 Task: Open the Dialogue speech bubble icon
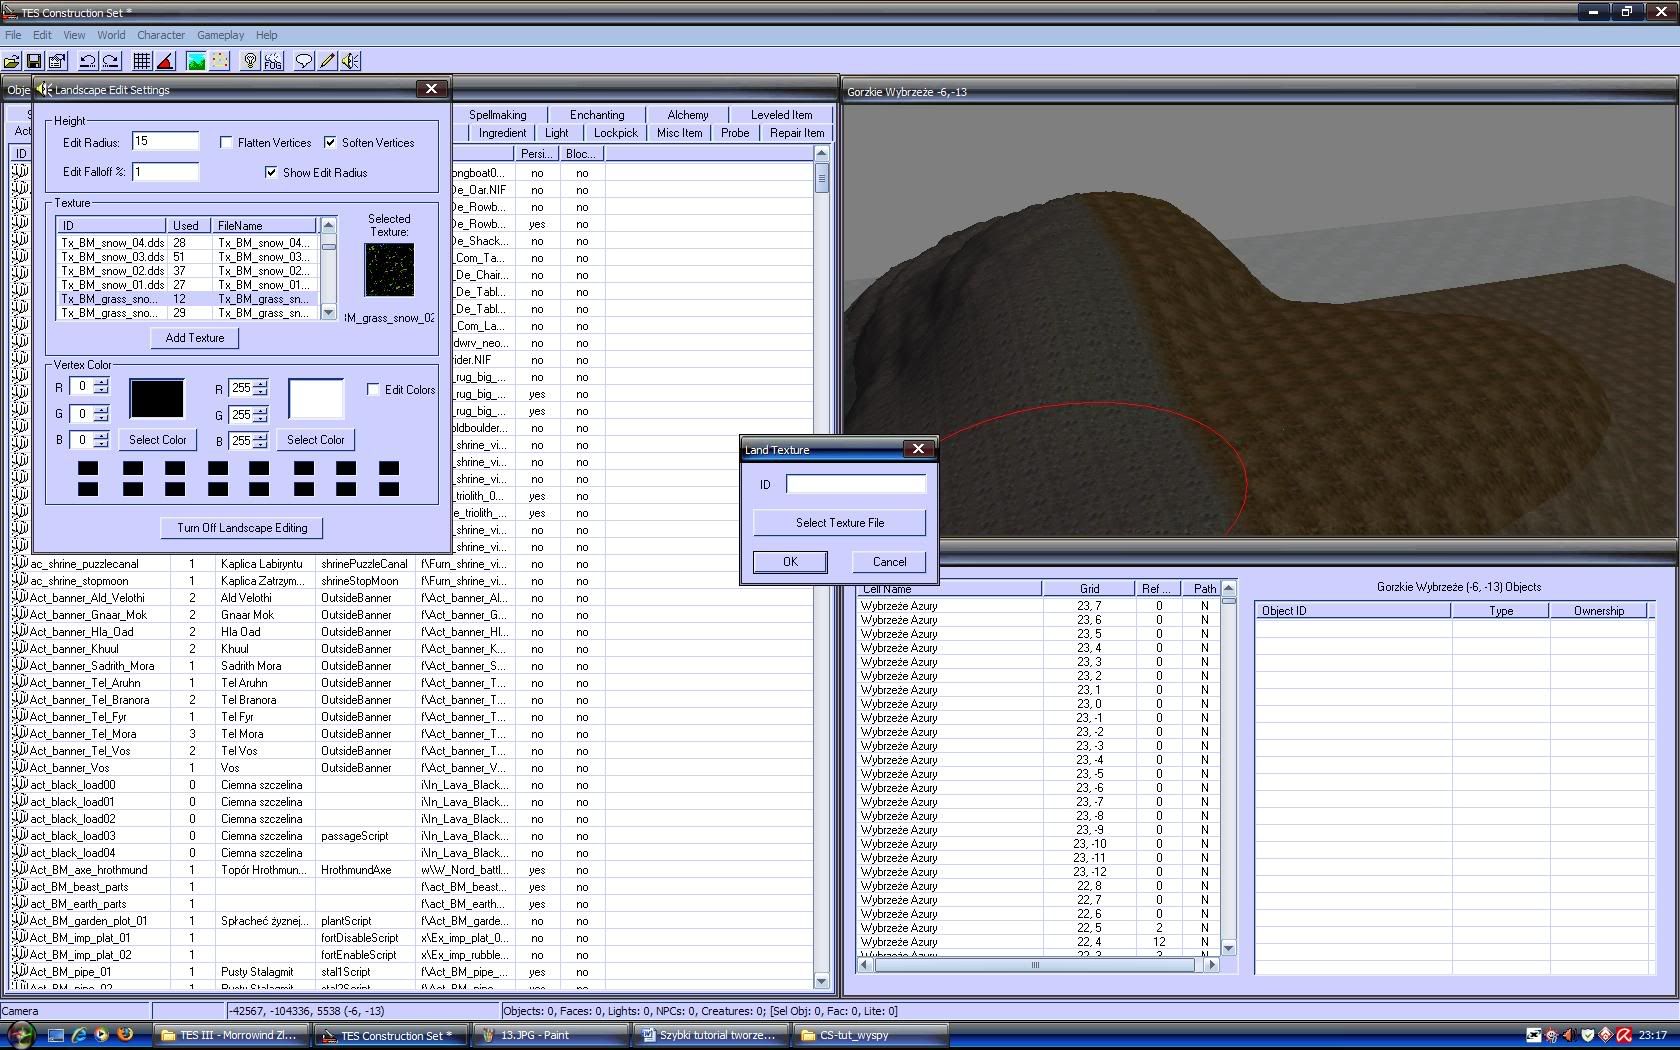pos(304,61)
